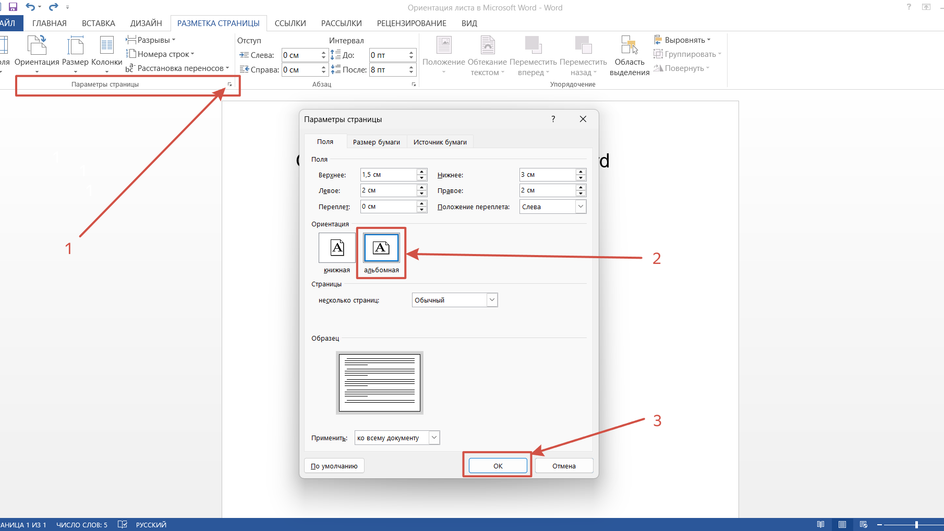Move the zoom slider in status bar
The image size is (944, 531).
(x=916, y=525)
